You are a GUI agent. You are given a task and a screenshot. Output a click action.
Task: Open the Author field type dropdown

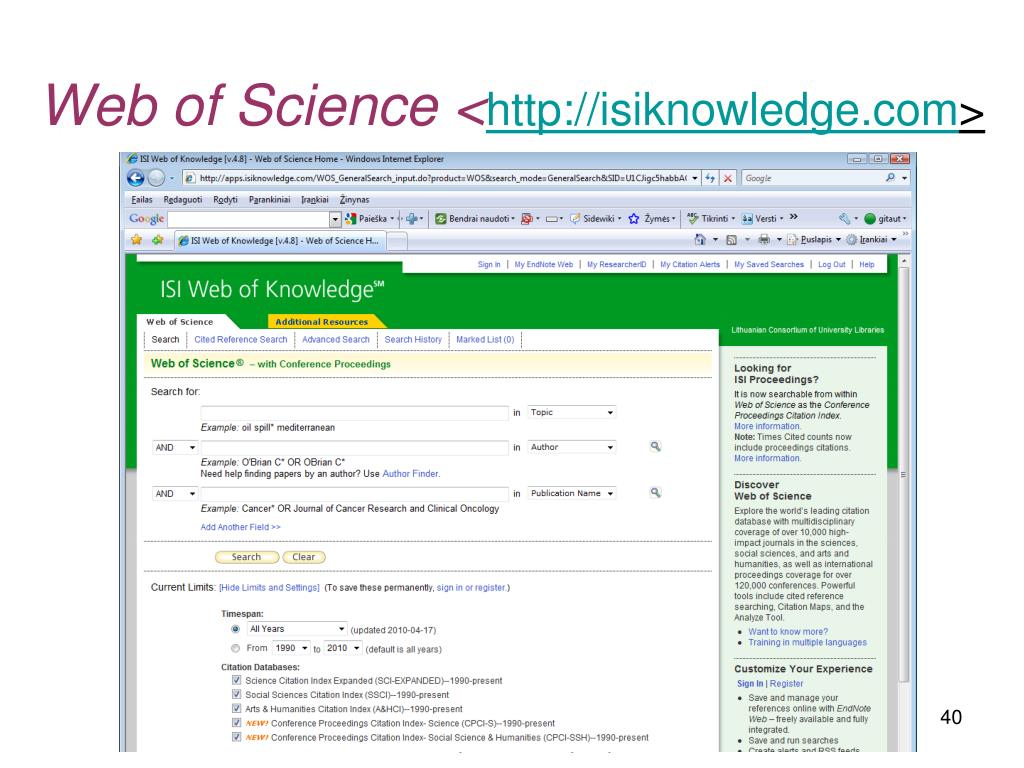[x=572, y=447]
